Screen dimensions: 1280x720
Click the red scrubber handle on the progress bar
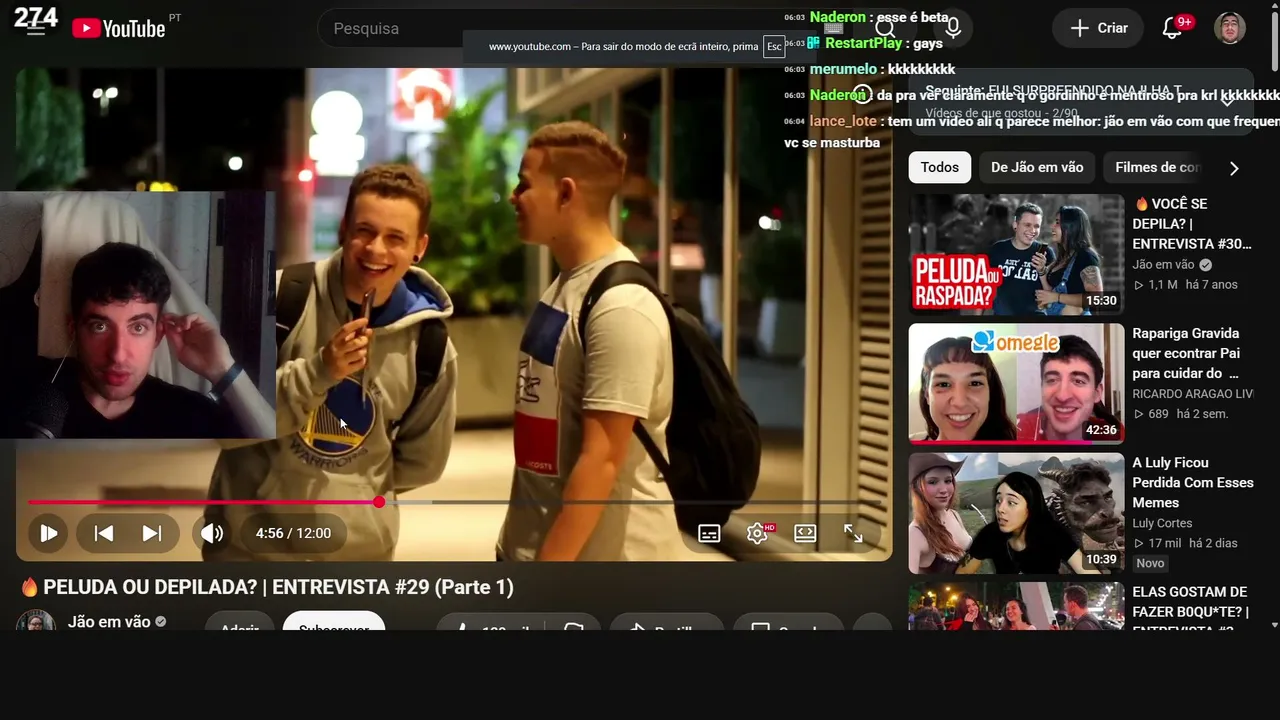click(379, 502)
